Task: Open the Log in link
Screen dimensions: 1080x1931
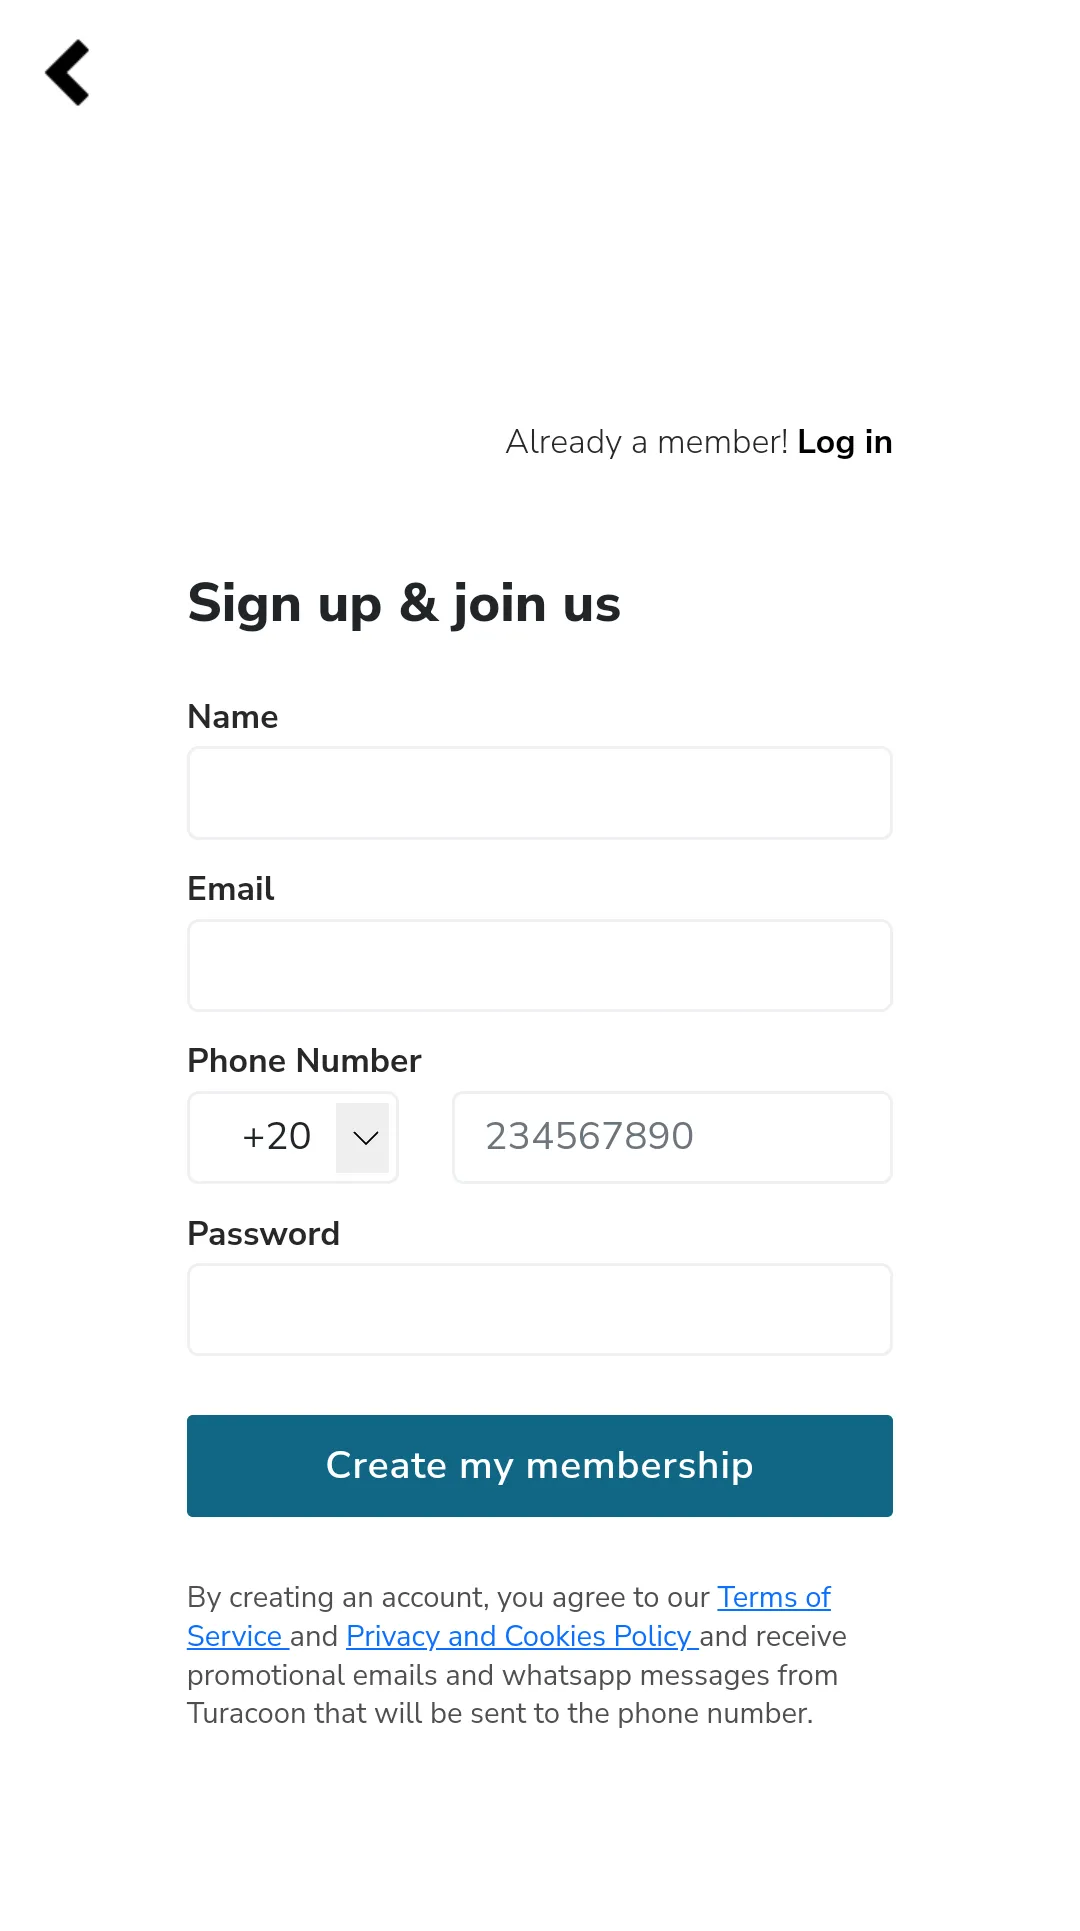Action: [x=844, y=442]
